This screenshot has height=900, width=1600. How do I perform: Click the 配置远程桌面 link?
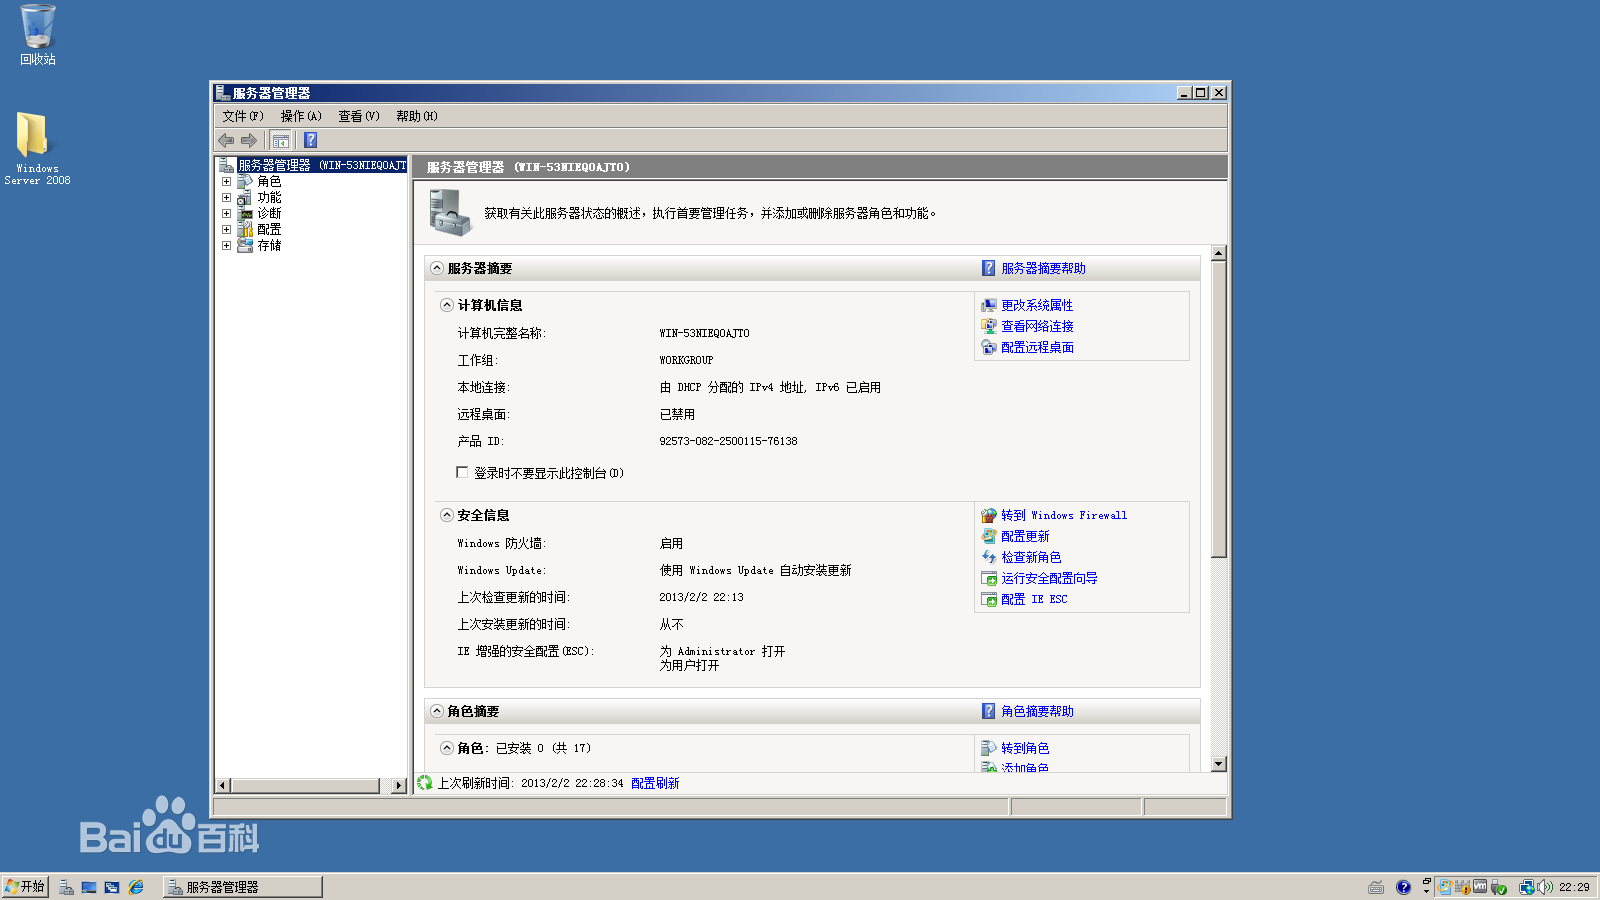tap(1037, 347)
